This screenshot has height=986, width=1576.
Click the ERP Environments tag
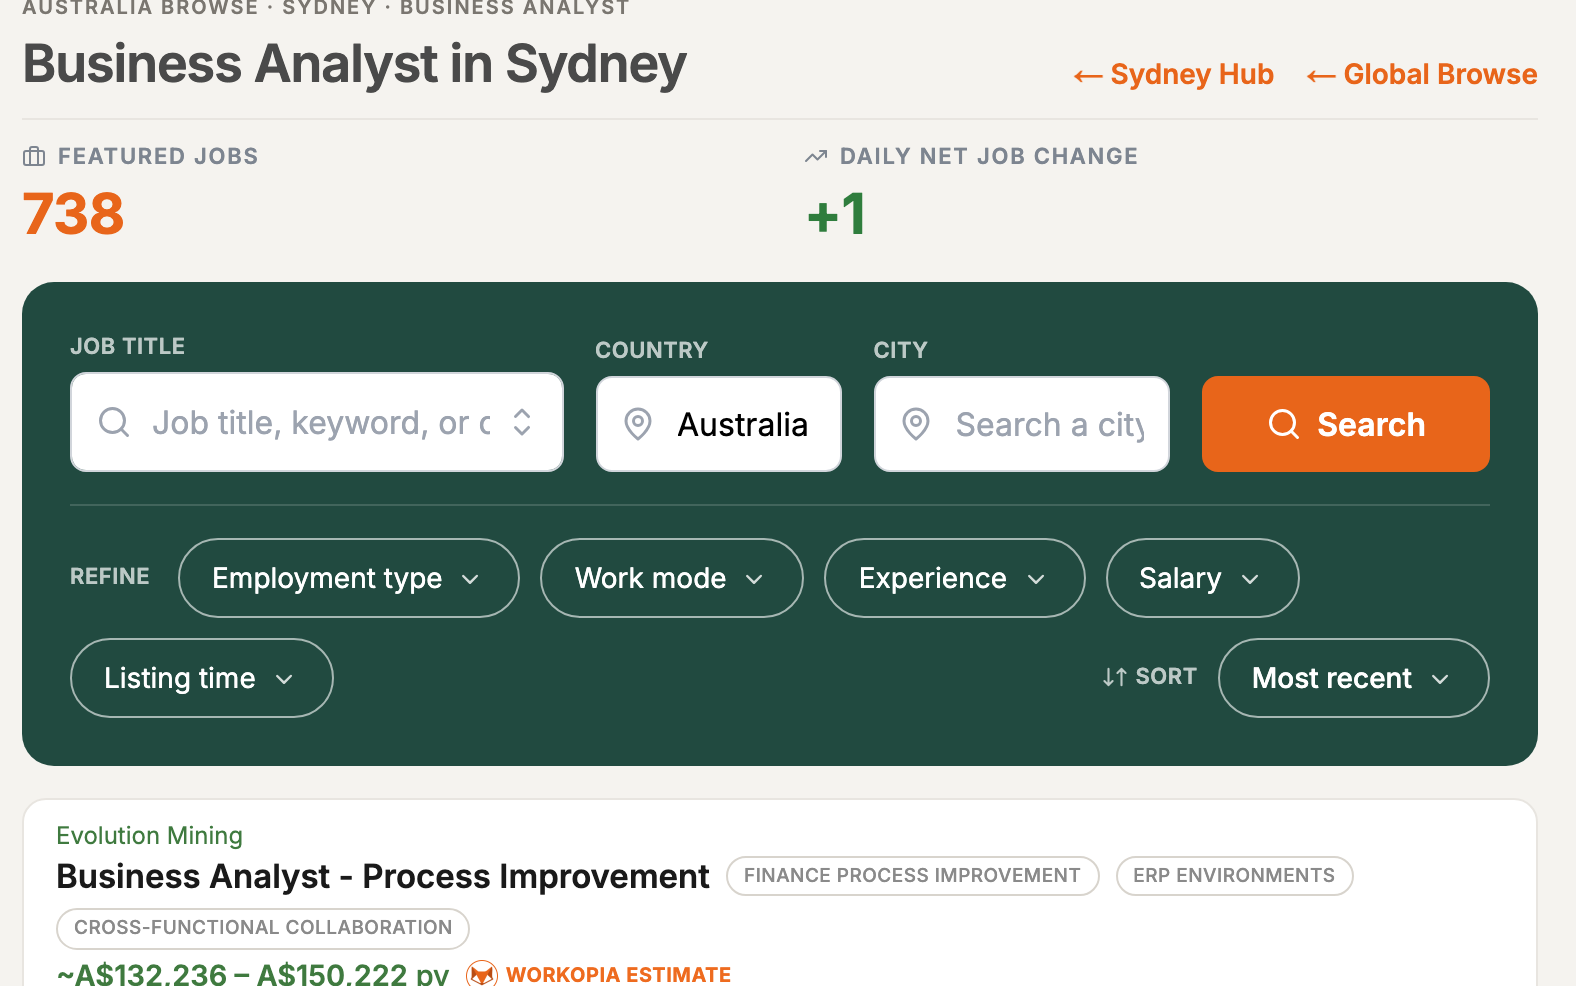[x=1234, y=876]
